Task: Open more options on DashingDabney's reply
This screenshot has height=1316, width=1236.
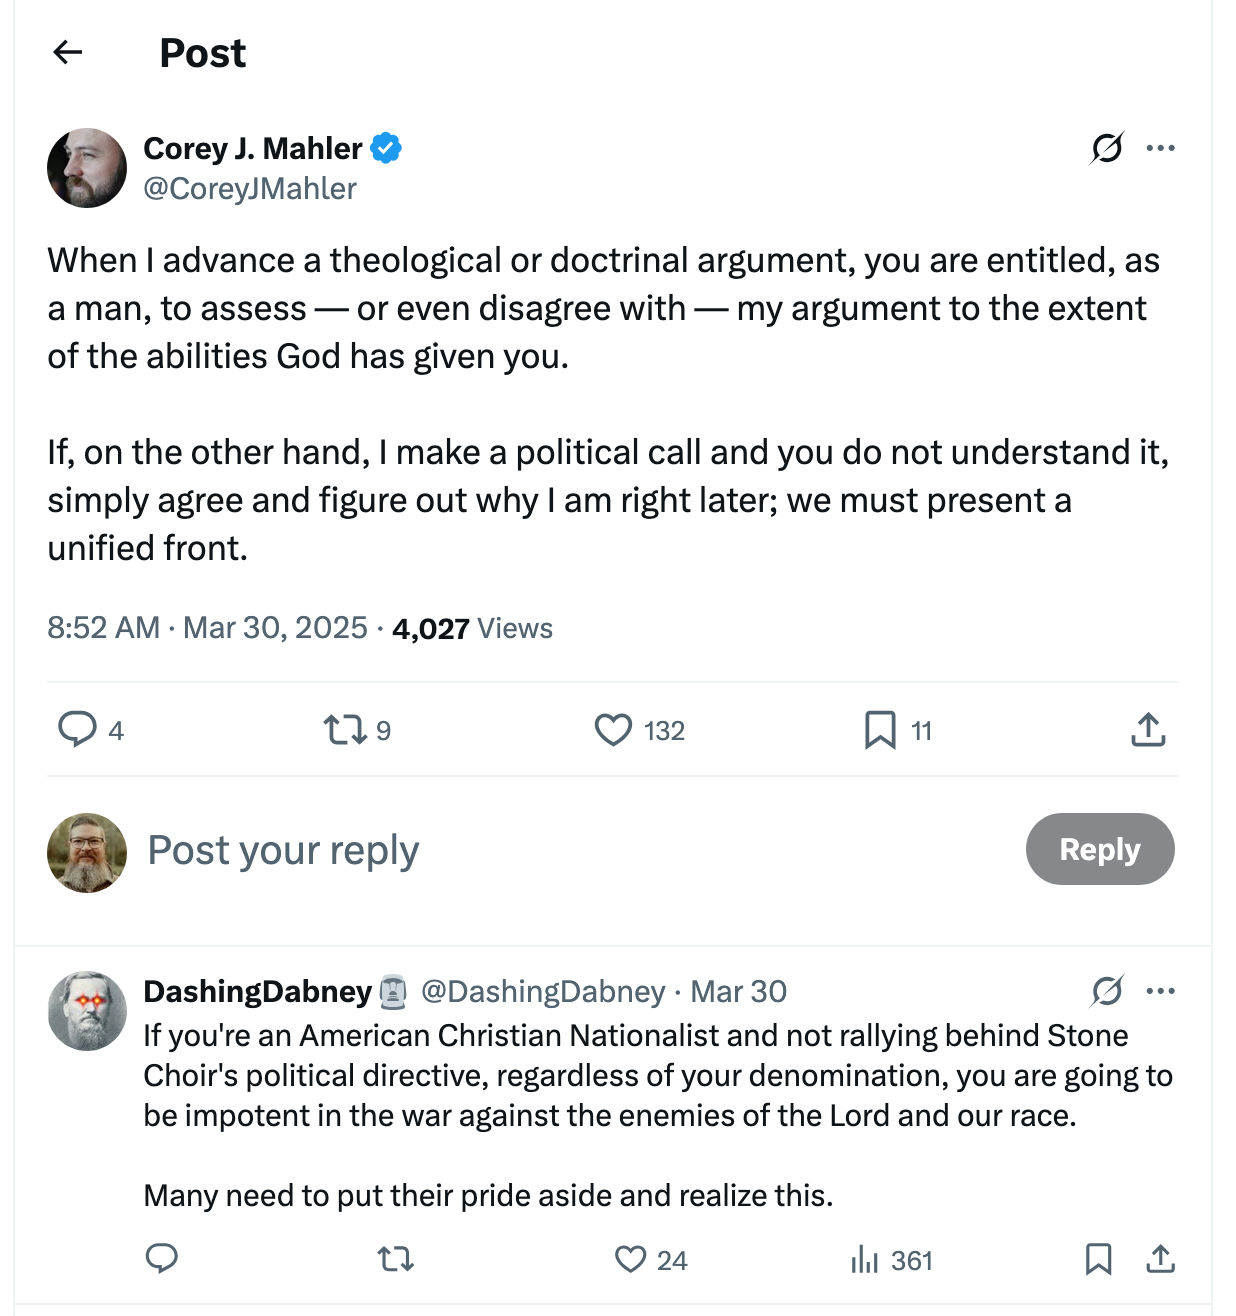Action: point(1160,991)
